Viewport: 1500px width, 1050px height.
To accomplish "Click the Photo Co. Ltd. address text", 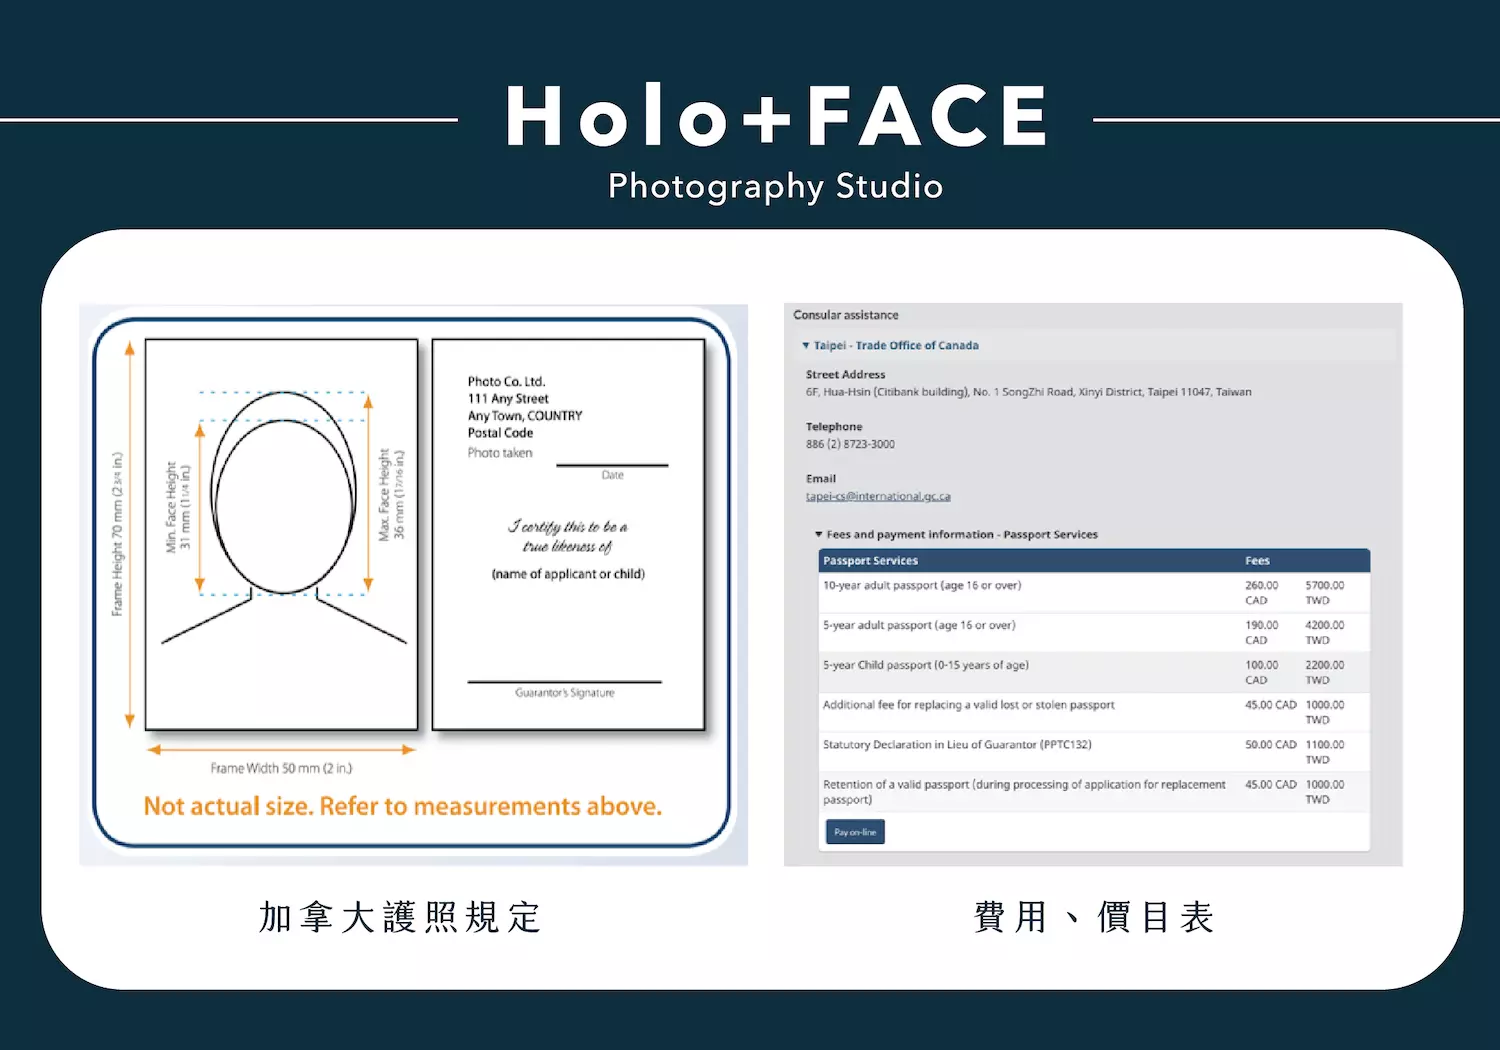I will click(525, 407).
